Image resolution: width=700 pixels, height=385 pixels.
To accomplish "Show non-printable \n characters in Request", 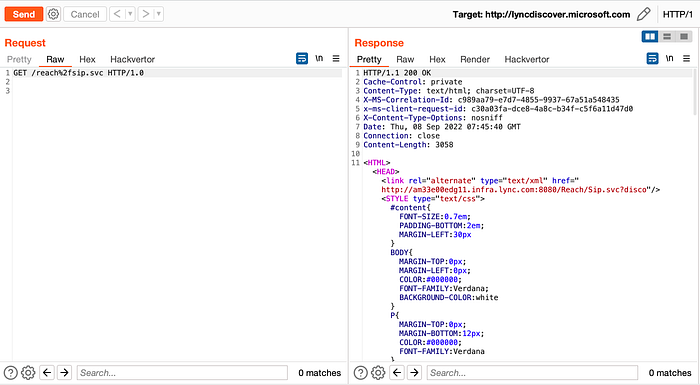I will [x=319, y=59].
